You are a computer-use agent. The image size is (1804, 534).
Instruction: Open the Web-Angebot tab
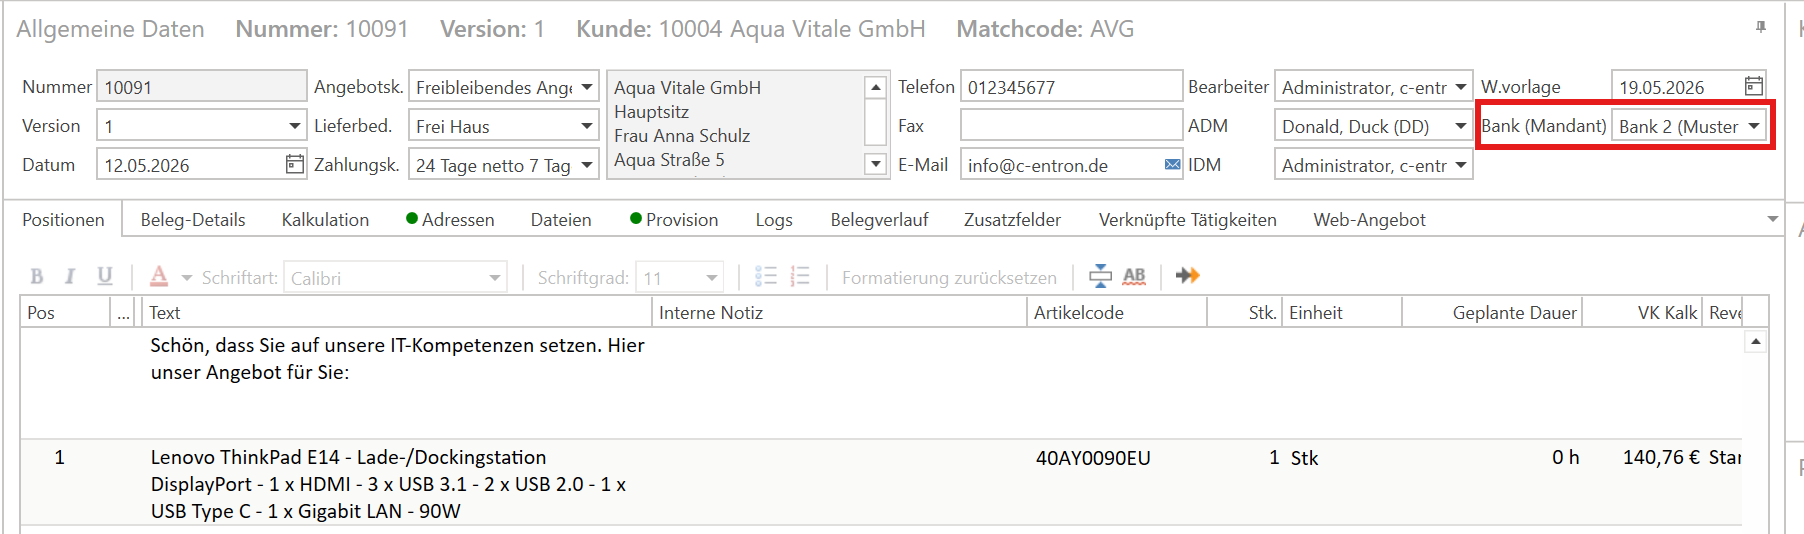pyautogui.click(x=1369, y=220)
